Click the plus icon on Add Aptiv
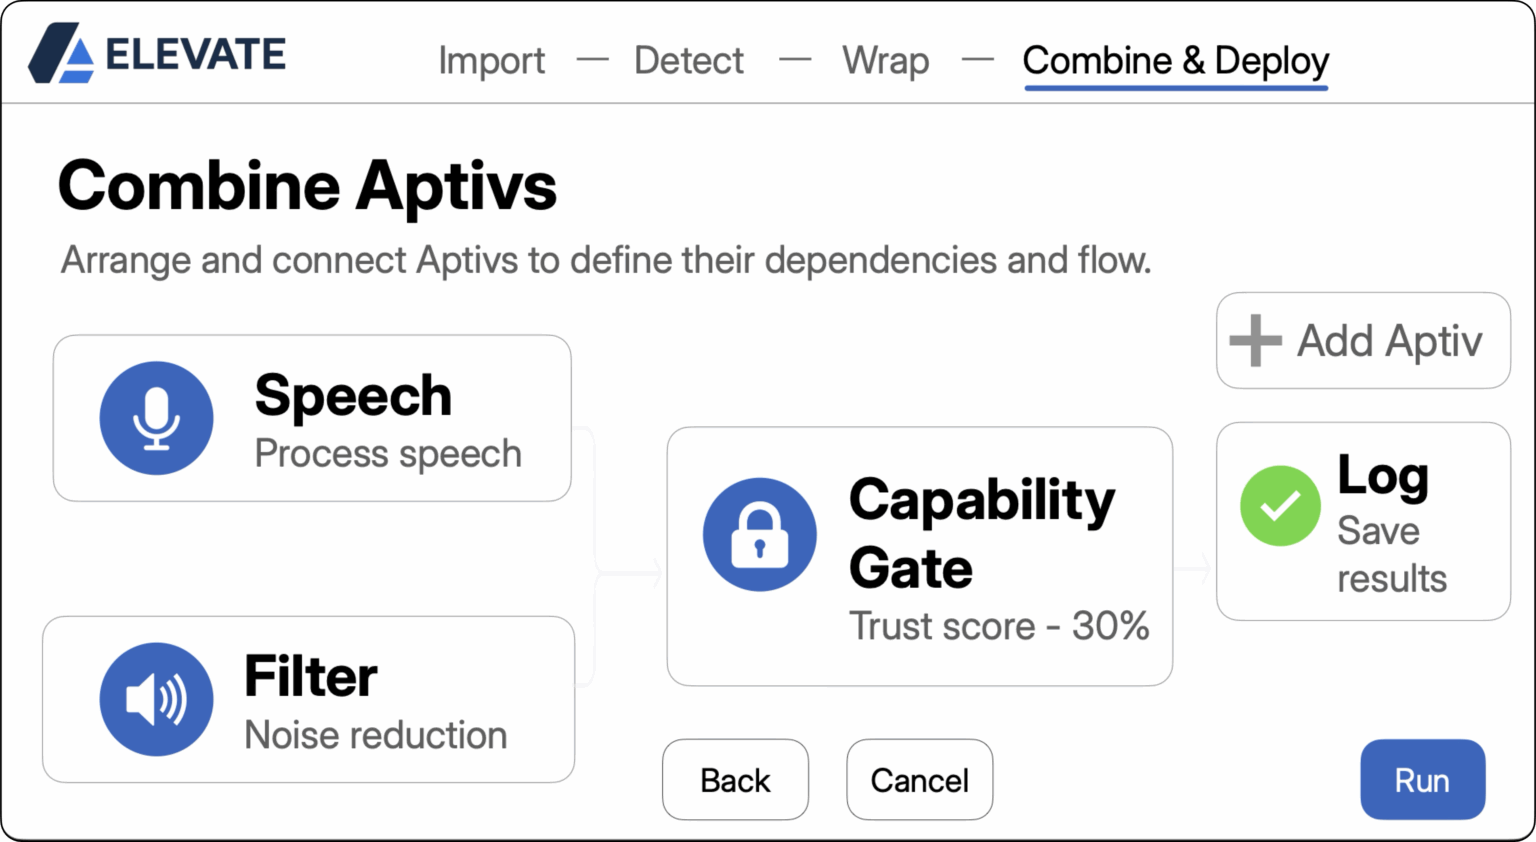The height and width of the screenshot is (842, 1536). point(1255,341)
